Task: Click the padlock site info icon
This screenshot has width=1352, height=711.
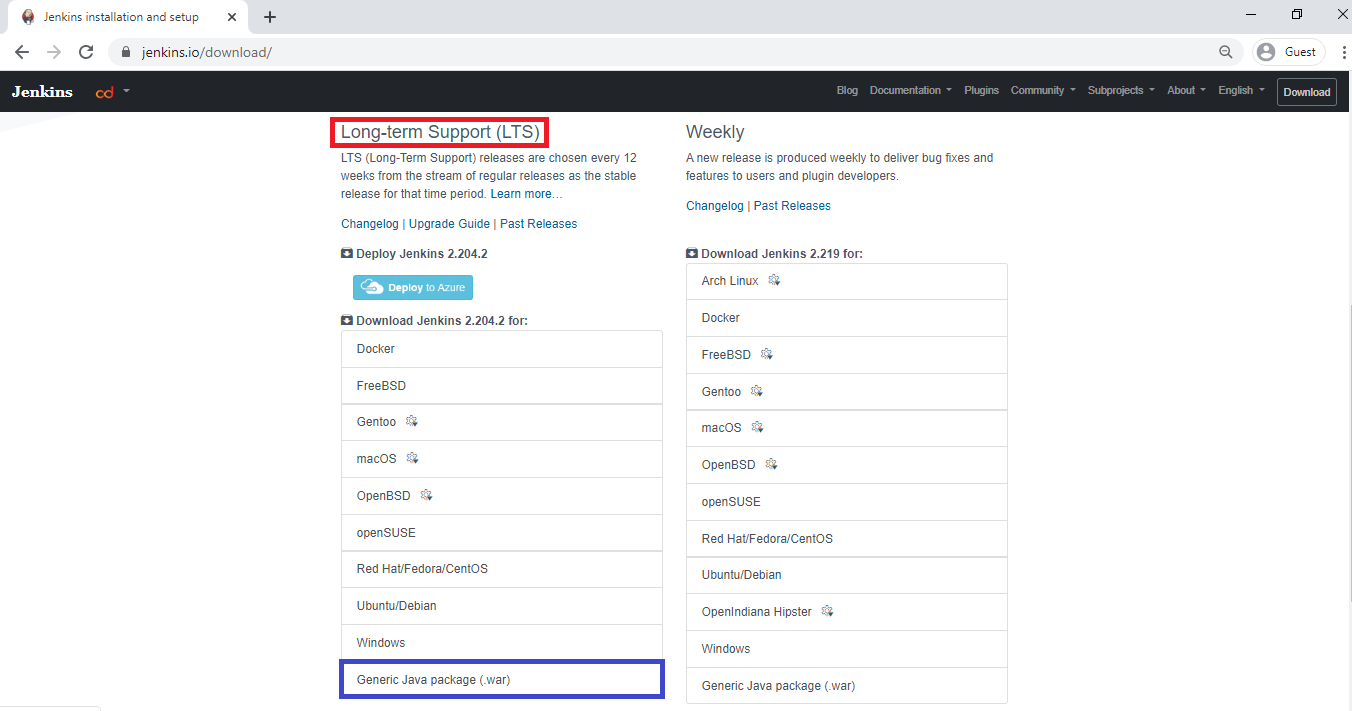Action: coord(126,52)
